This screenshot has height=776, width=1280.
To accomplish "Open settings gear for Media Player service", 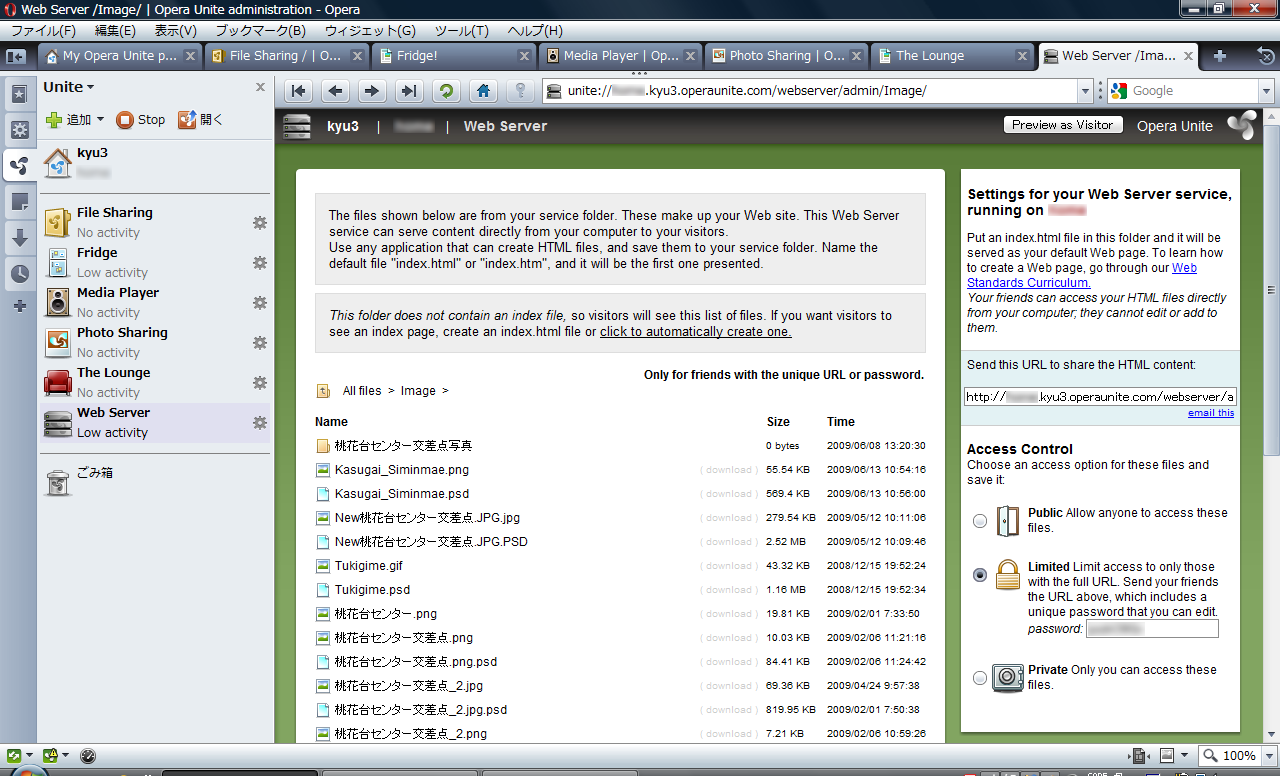I will (x=260, y=303).
